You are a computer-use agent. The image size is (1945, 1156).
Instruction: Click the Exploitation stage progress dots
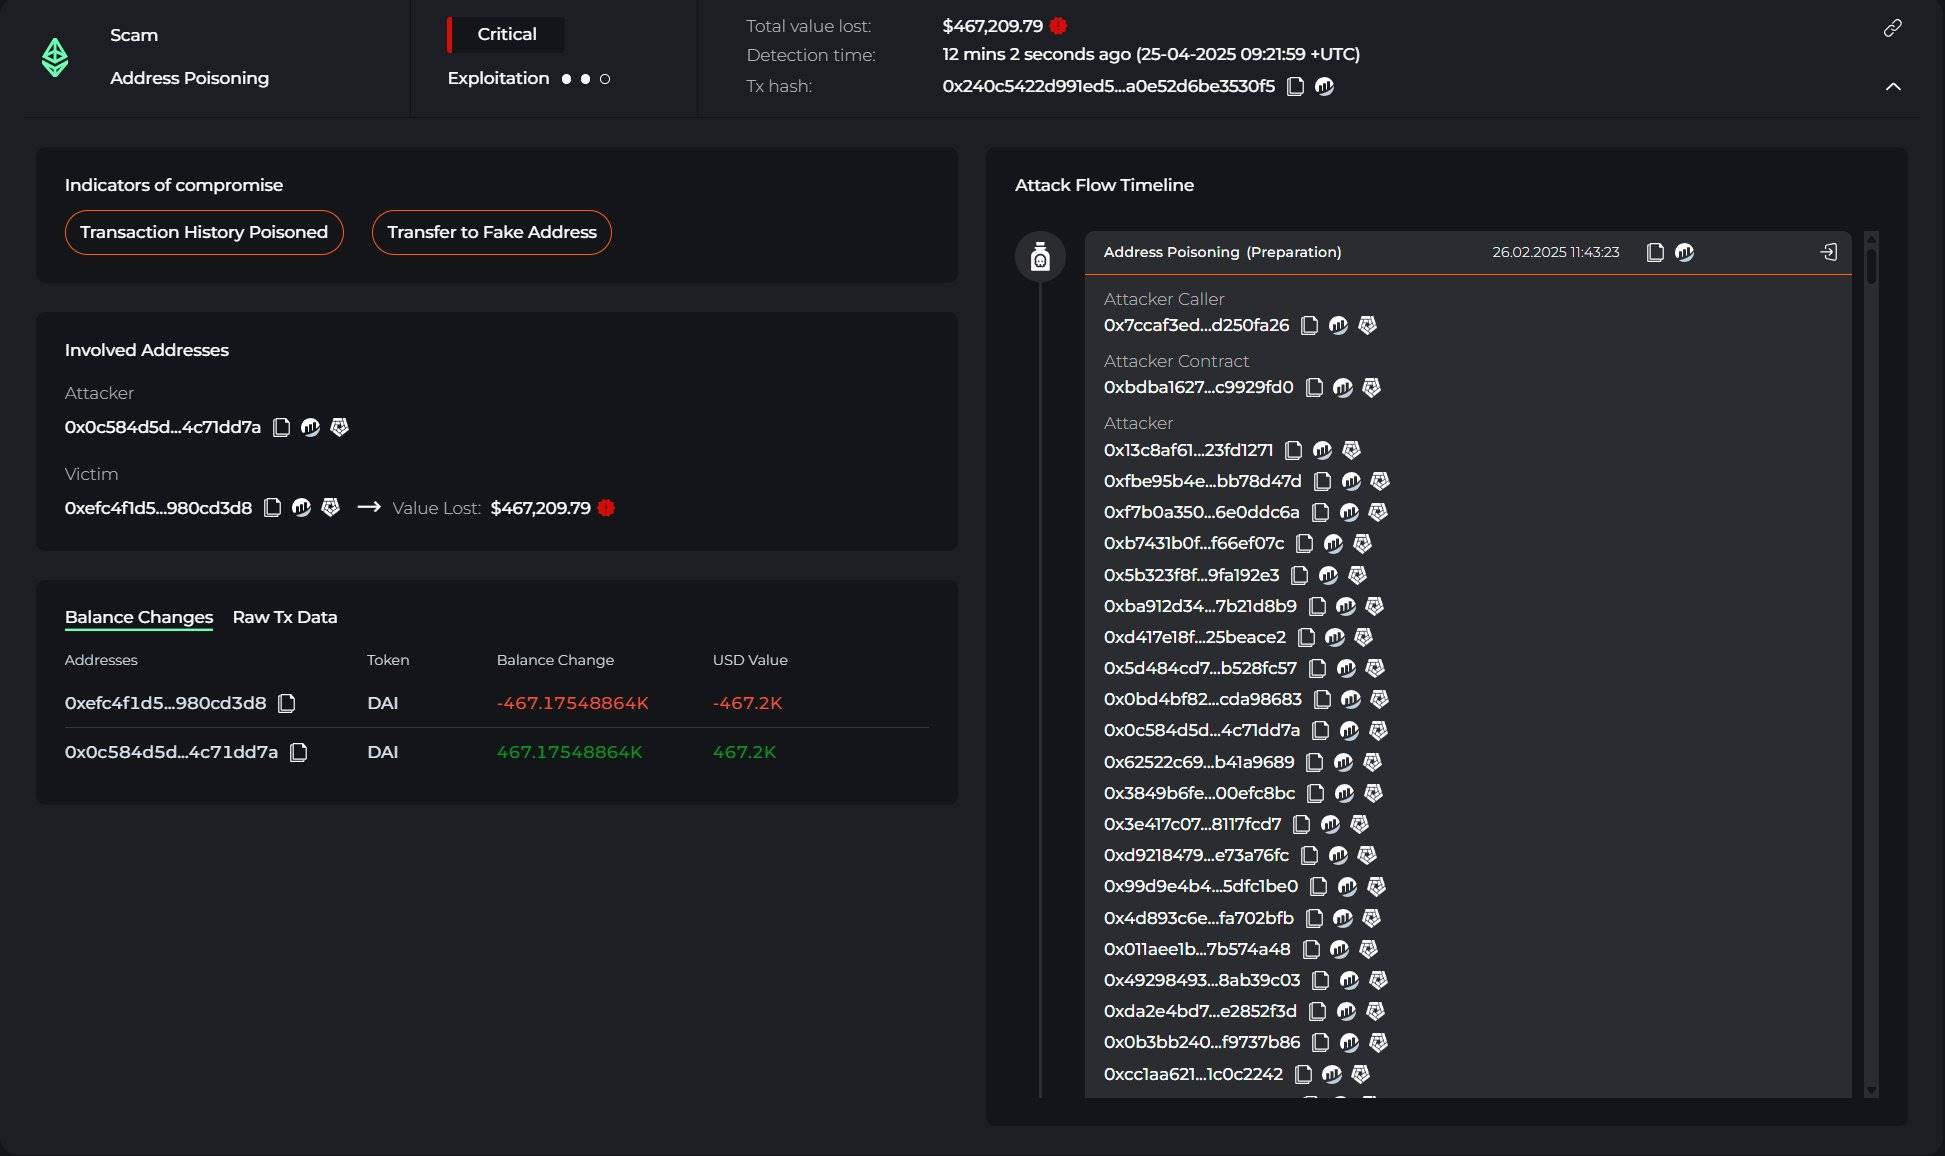tap(585, 79)
